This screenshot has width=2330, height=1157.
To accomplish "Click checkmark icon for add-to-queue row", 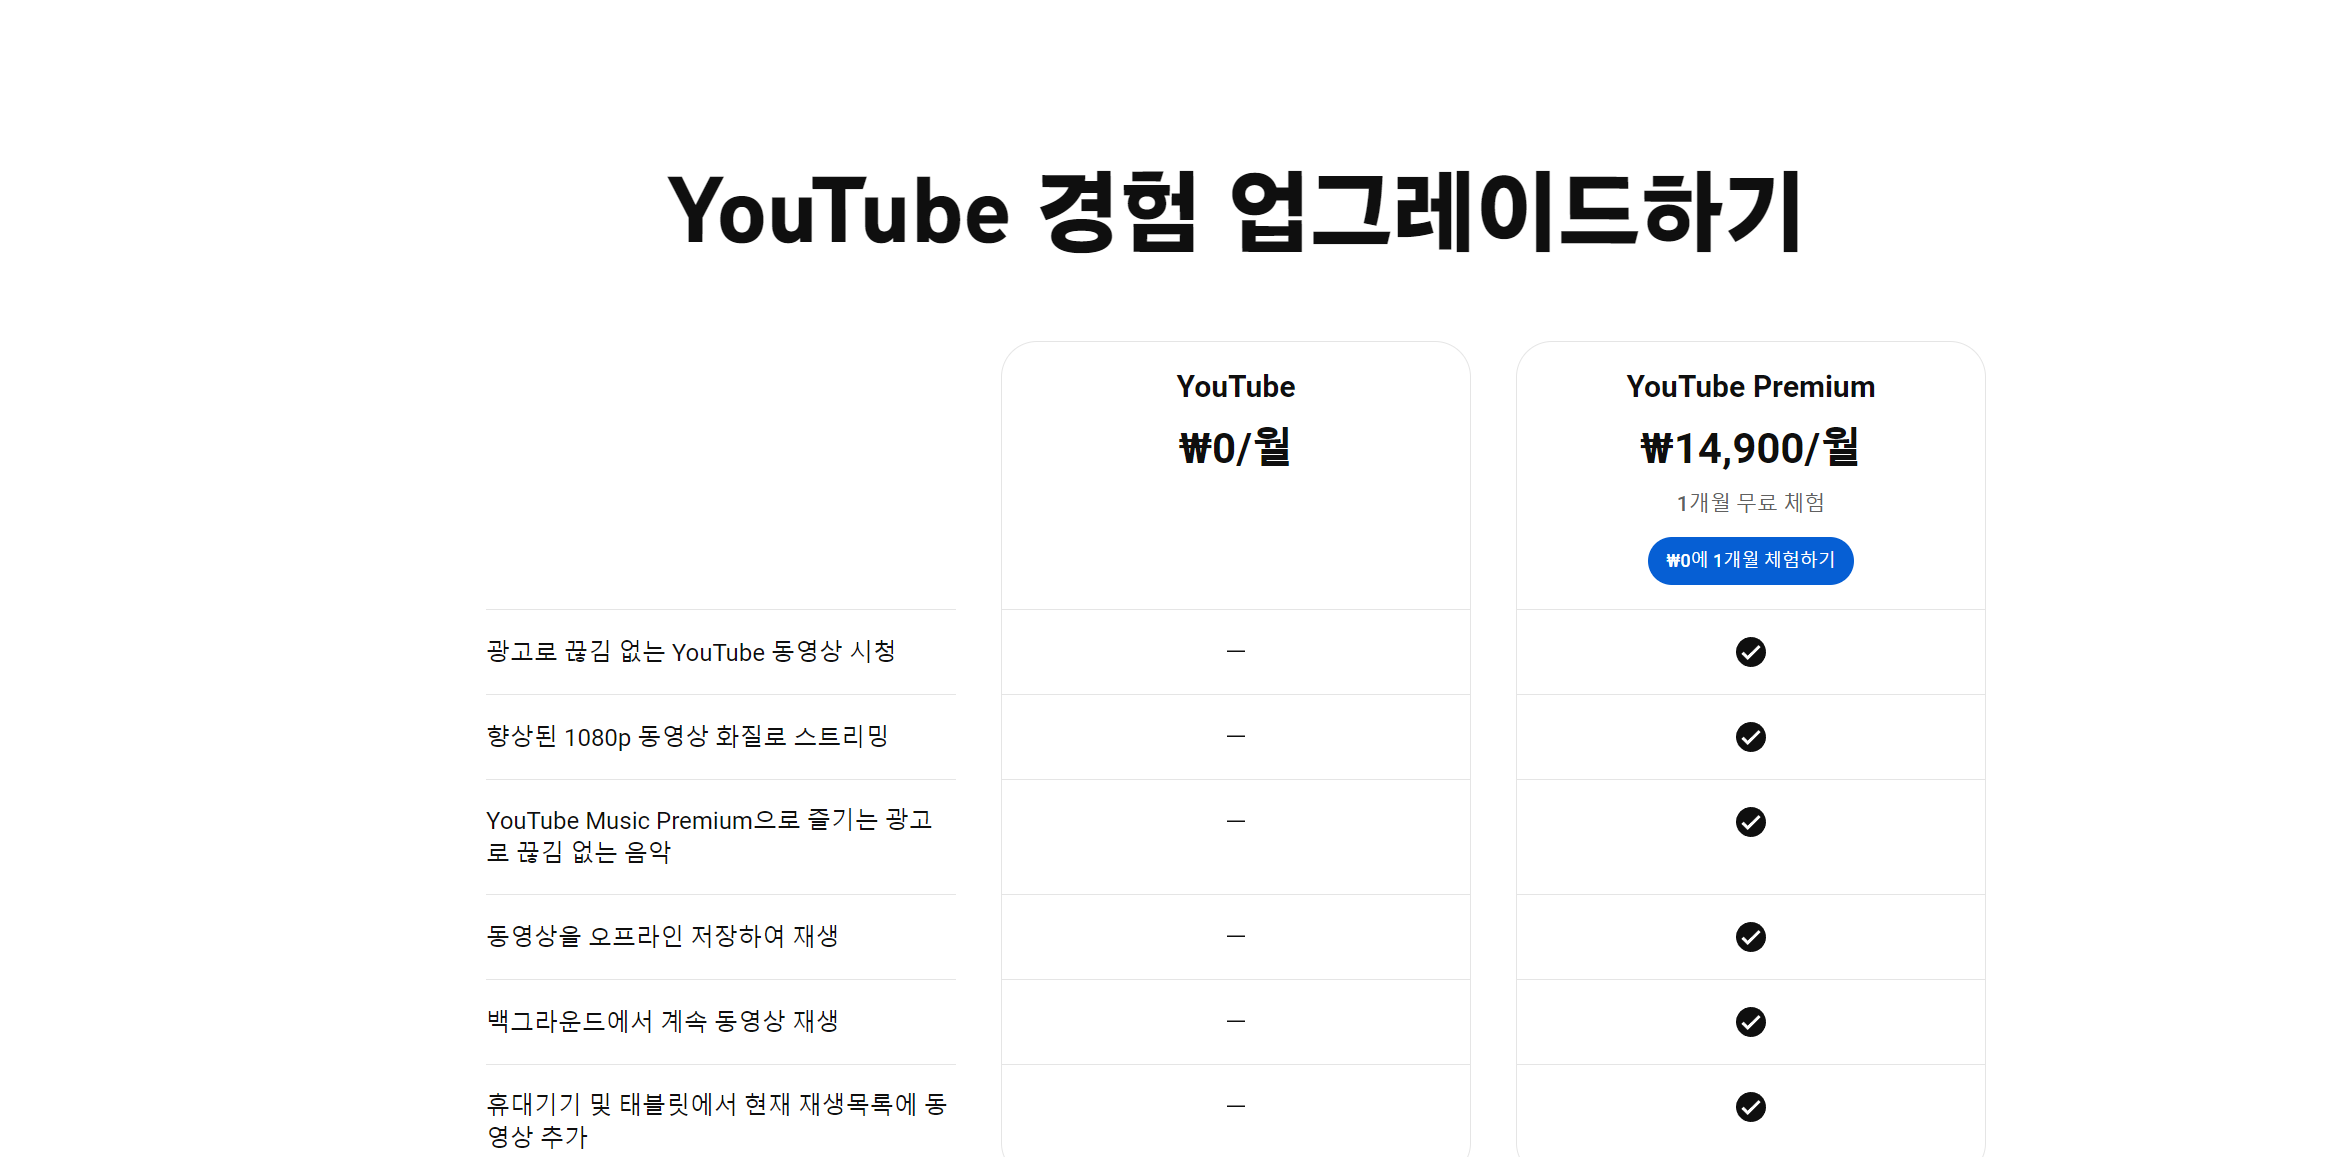I will click(x=1750, y=1107).
